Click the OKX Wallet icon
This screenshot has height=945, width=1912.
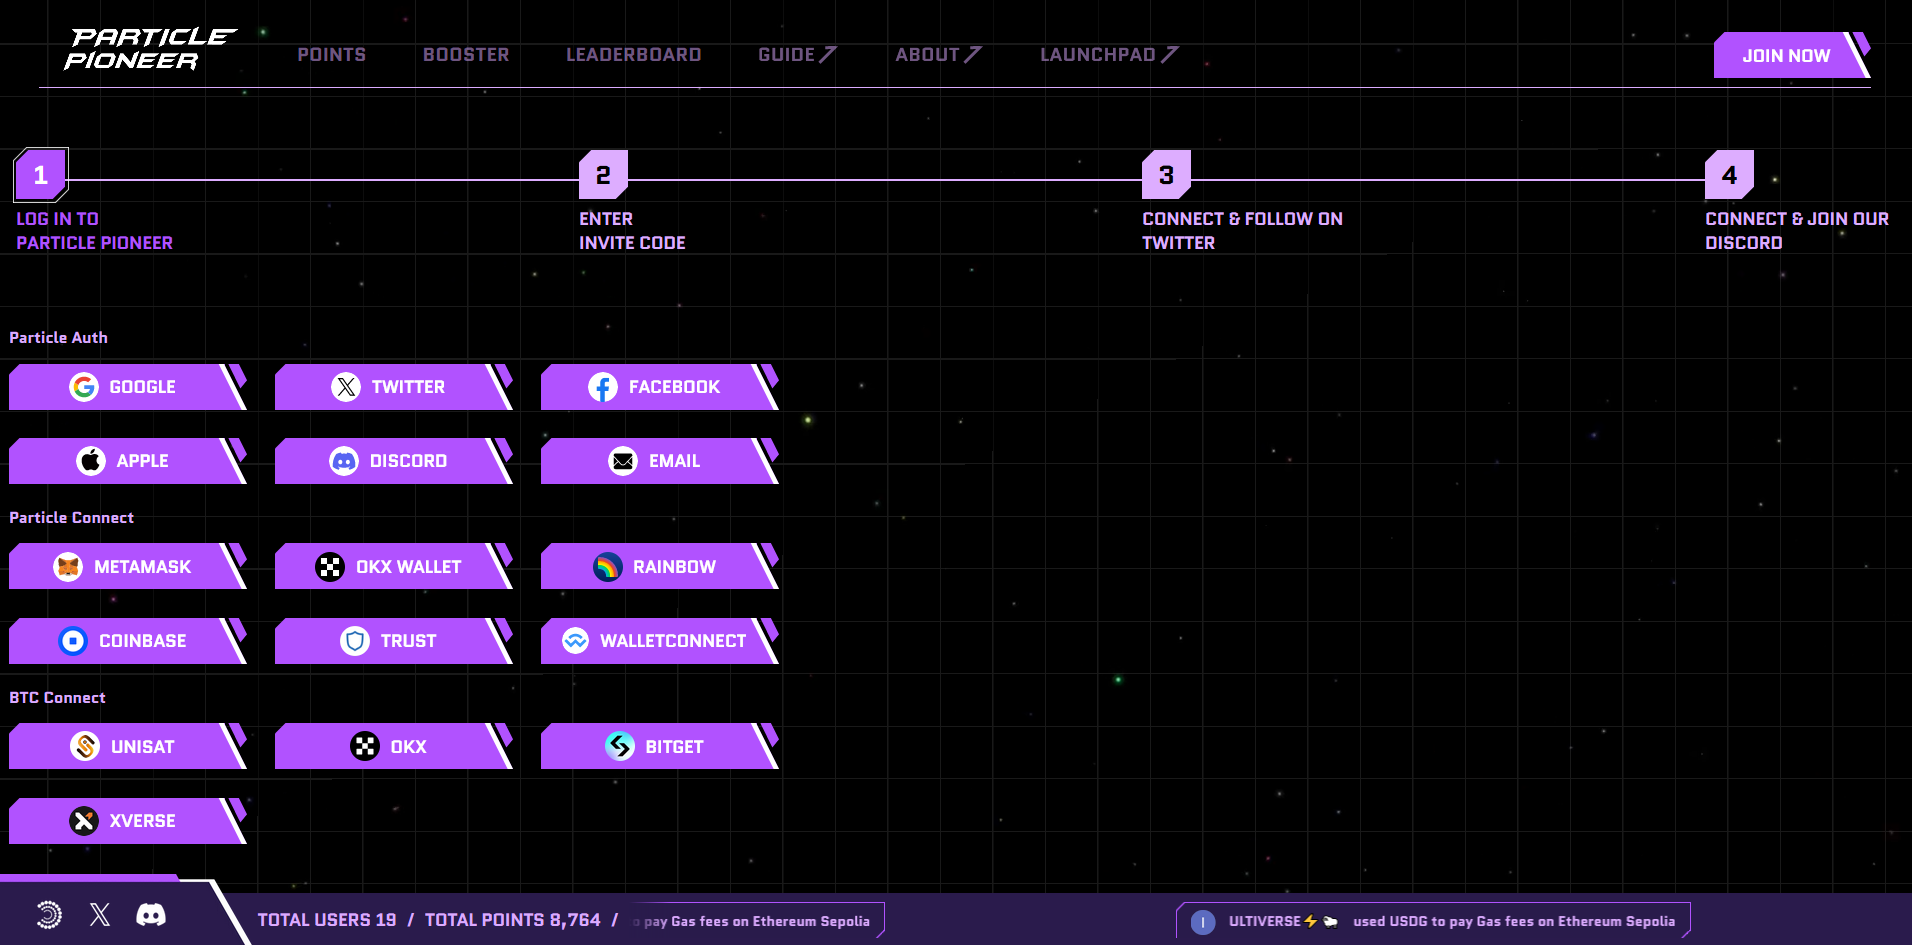pos(331,566)
